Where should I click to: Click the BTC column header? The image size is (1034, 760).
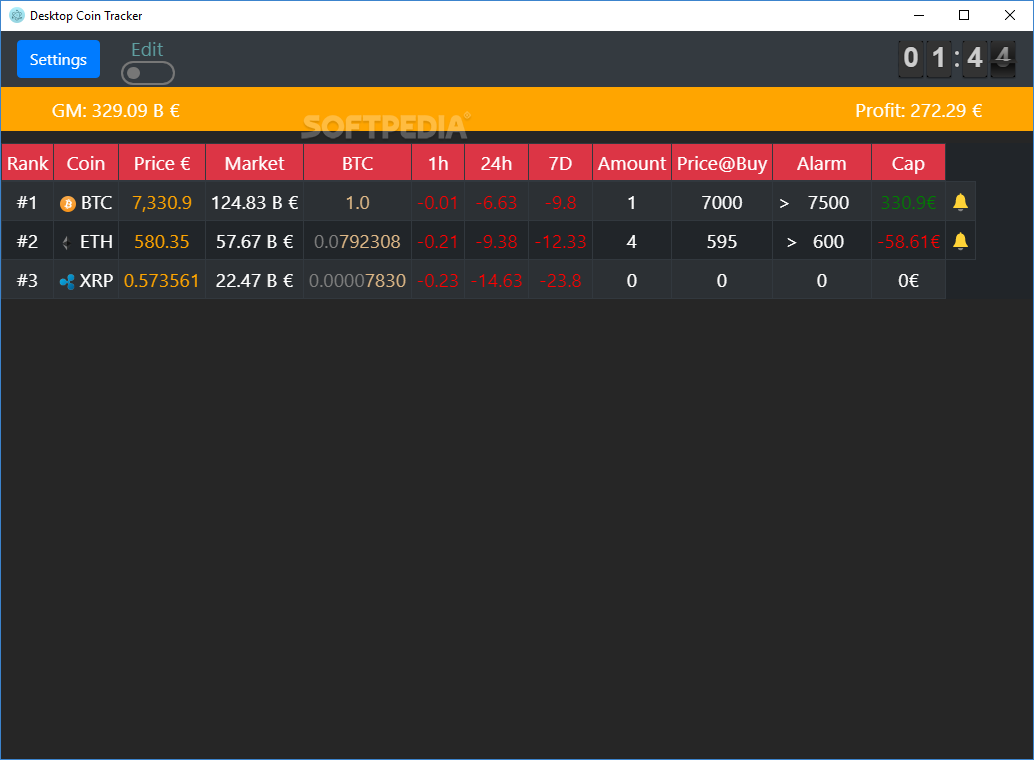(x=357, y=163)
